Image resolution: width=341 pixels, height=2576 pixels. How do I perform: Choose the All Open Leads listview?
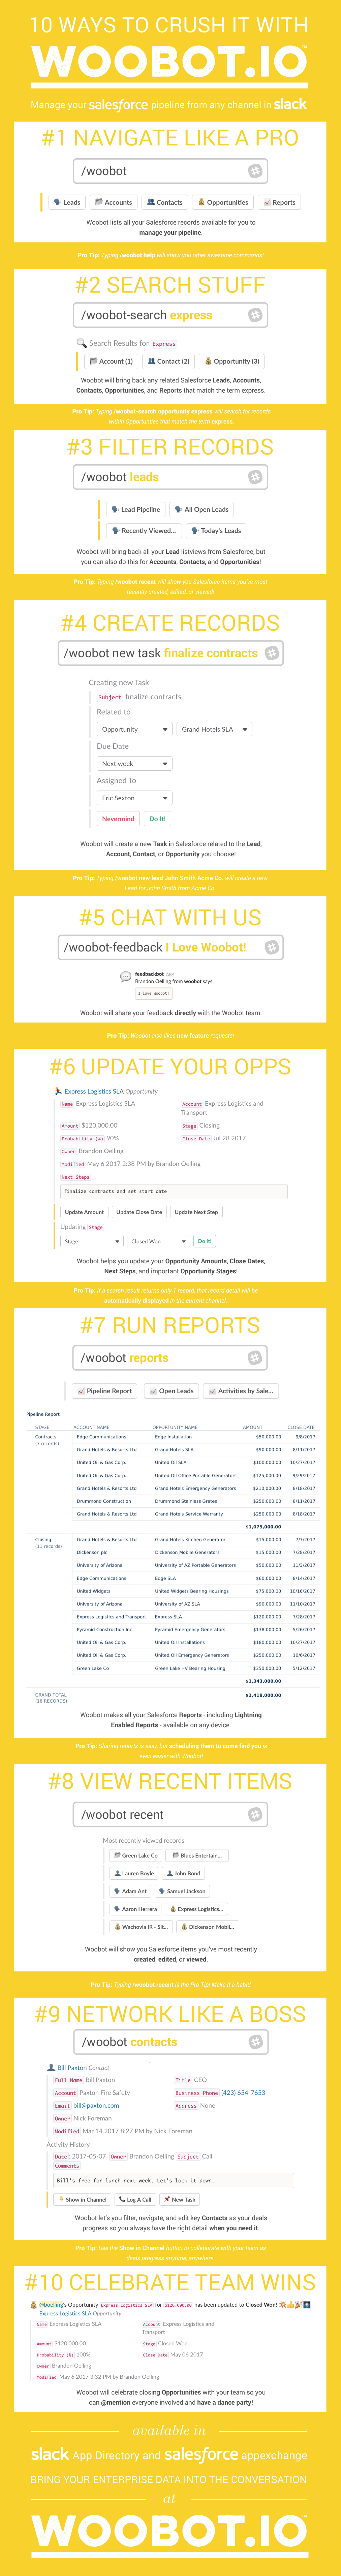click(201, 509)
